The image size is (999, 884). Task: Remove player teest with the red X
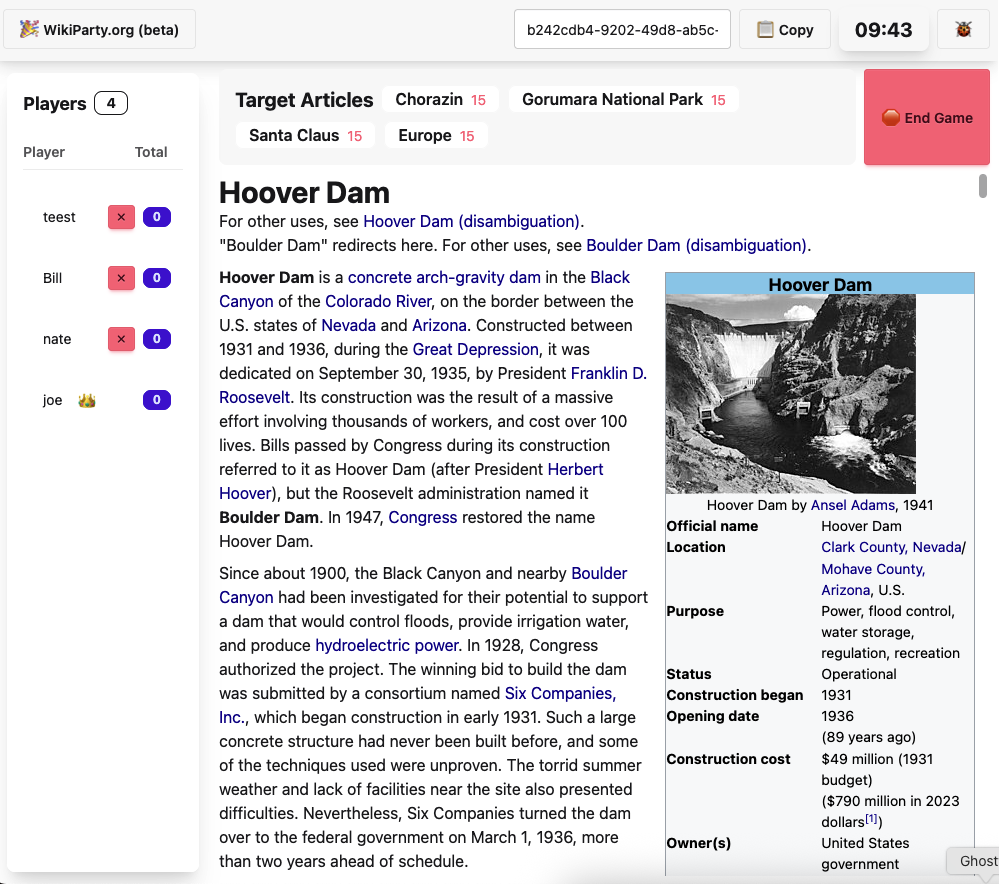click(121, 217)
